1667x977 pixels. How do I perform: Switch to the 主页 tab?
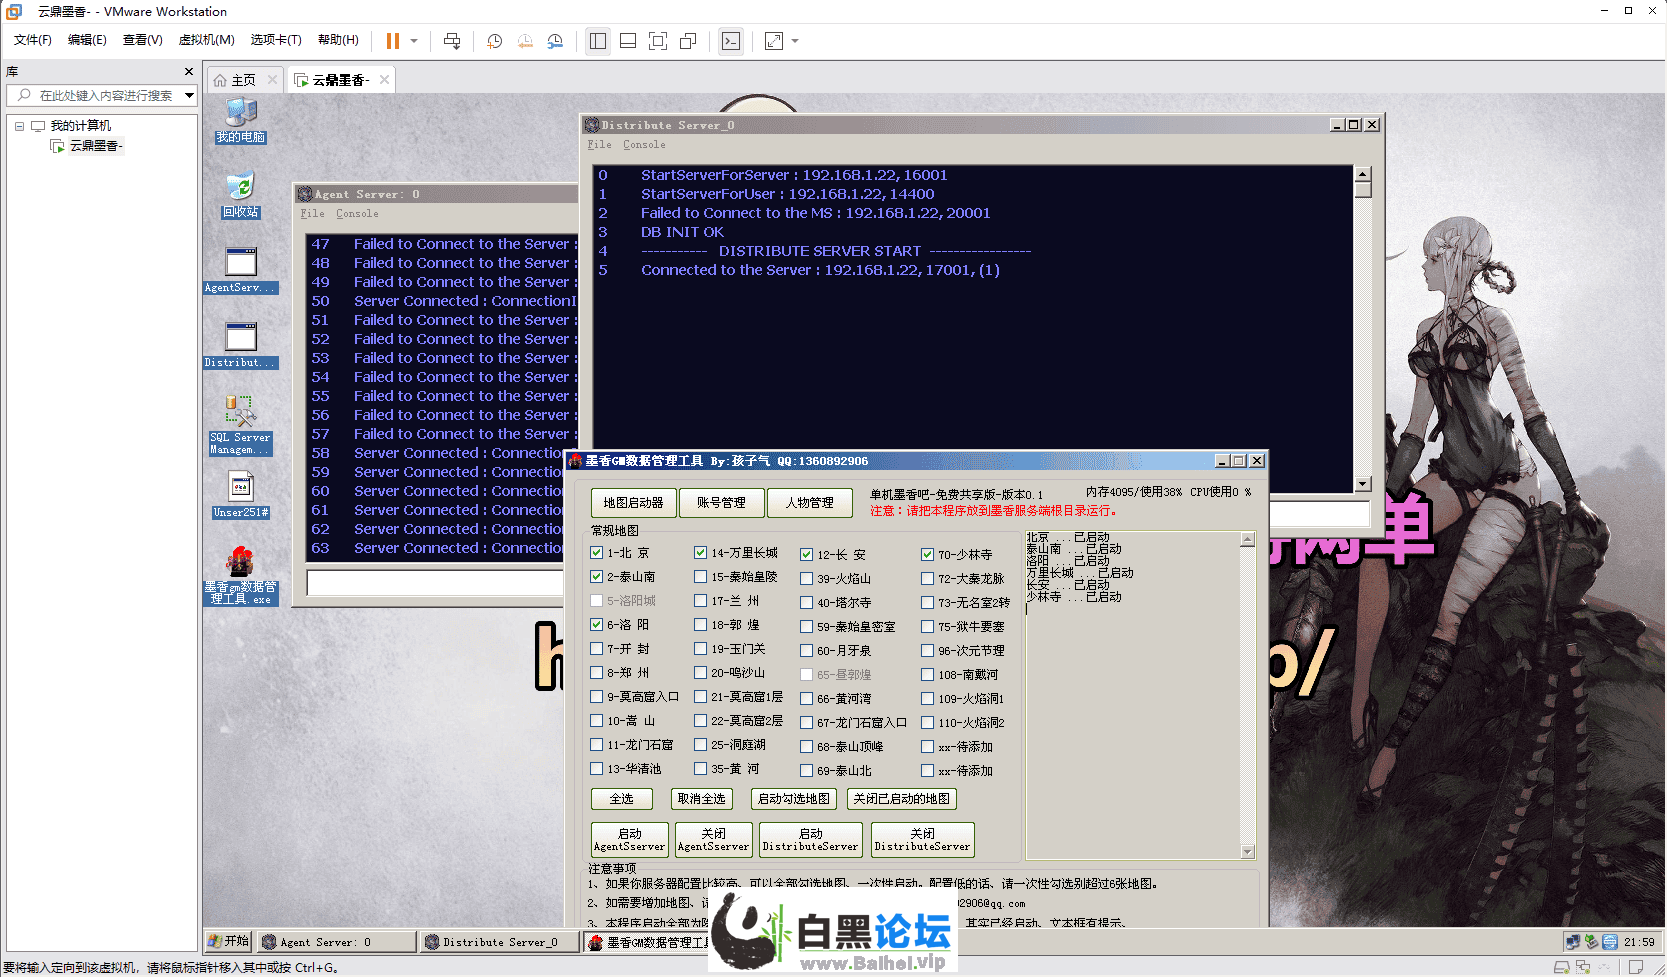click(x=244, y=80)
